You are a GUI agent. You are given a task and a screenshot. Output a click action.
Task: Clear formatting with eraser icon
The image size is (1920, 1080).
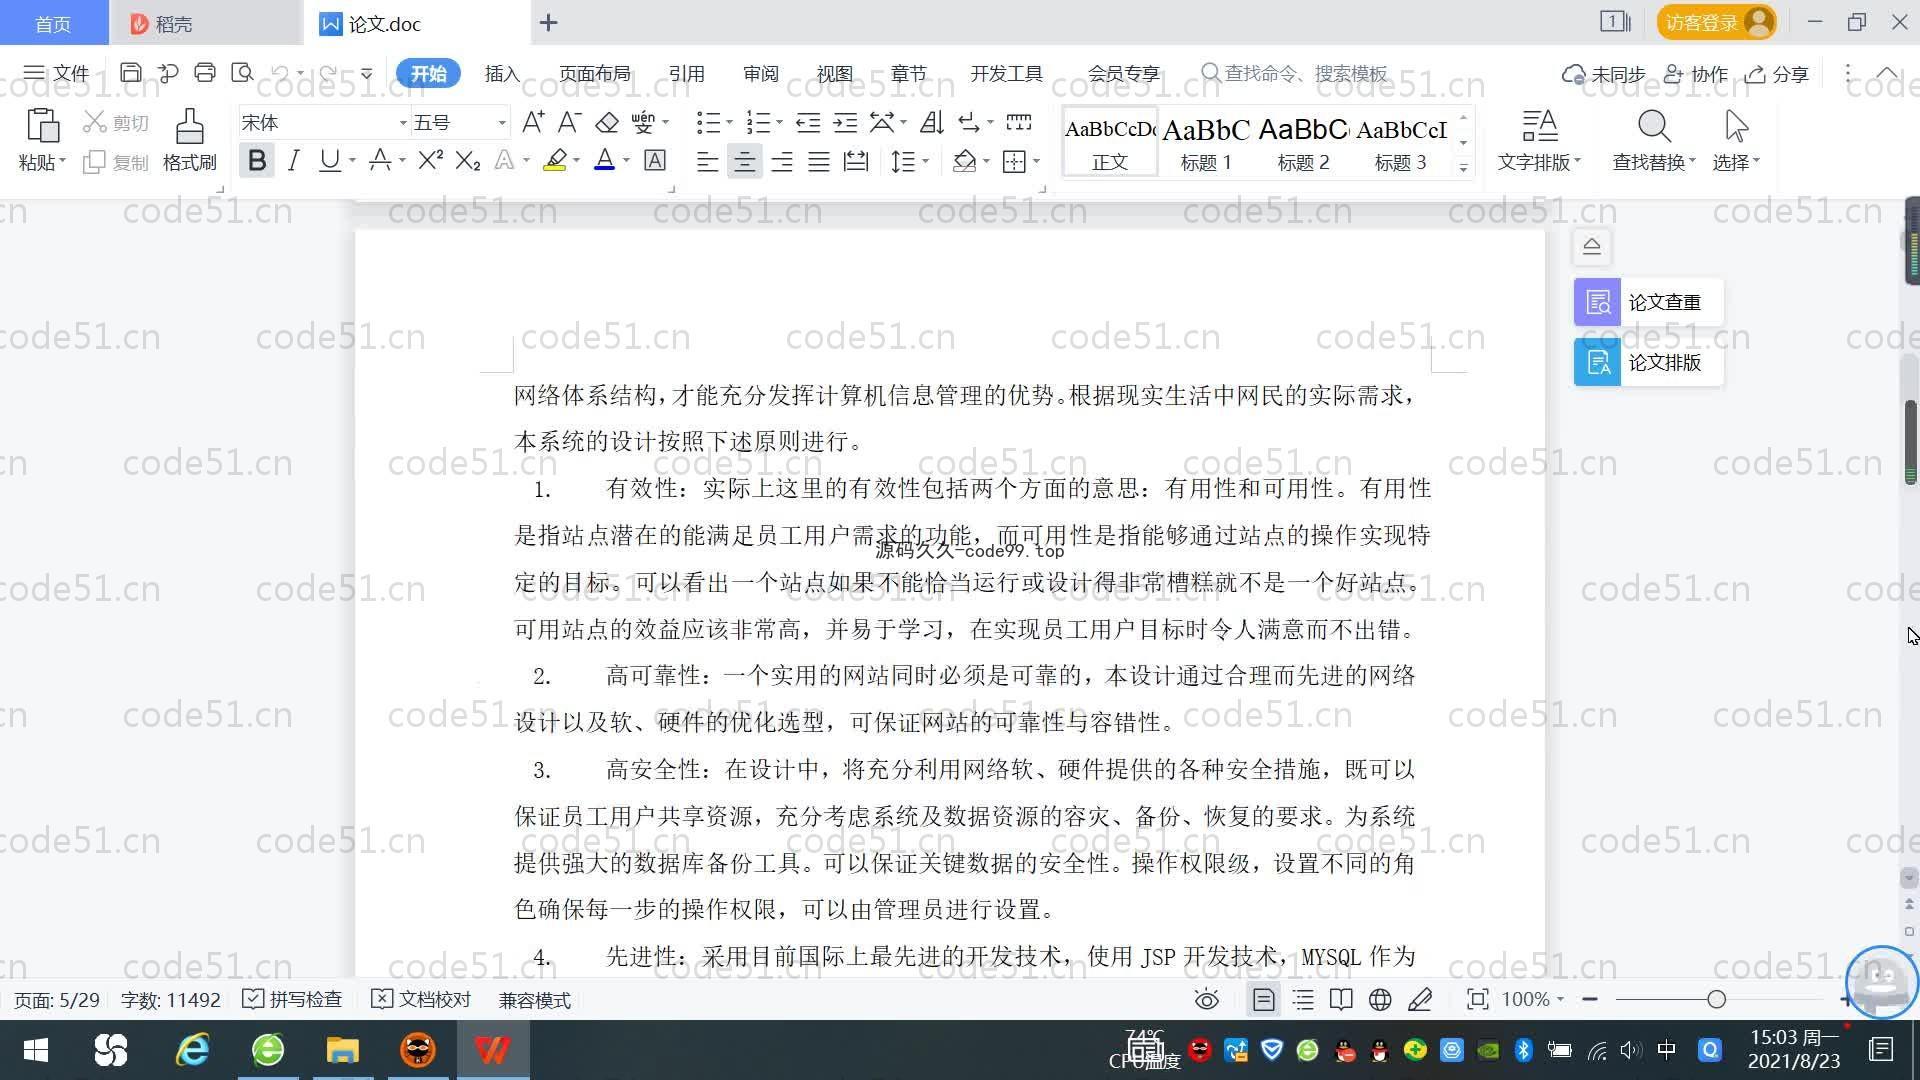pos(607,122)
